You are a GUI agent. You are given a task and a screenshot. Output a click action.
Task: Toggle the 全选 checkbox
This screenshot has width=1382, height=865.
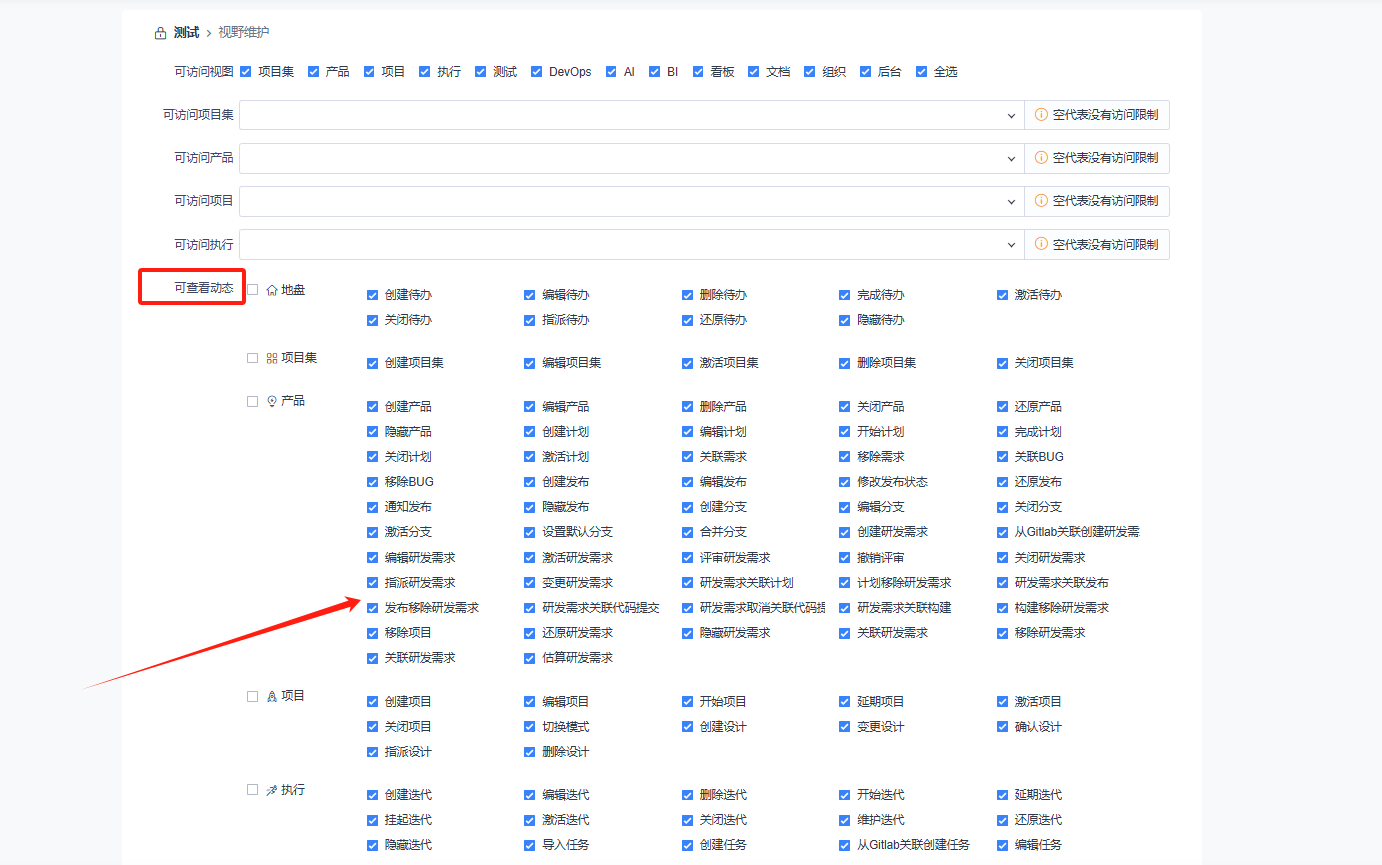[x=922, y=71]
